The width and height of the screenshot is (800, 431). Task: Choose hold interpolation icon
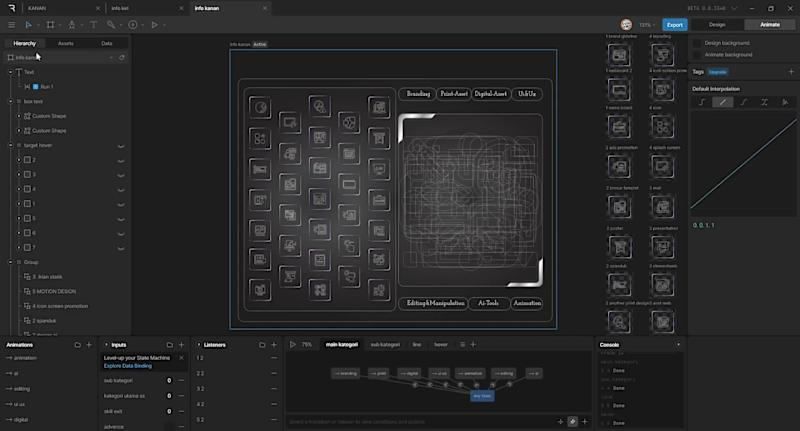[702, 102]
